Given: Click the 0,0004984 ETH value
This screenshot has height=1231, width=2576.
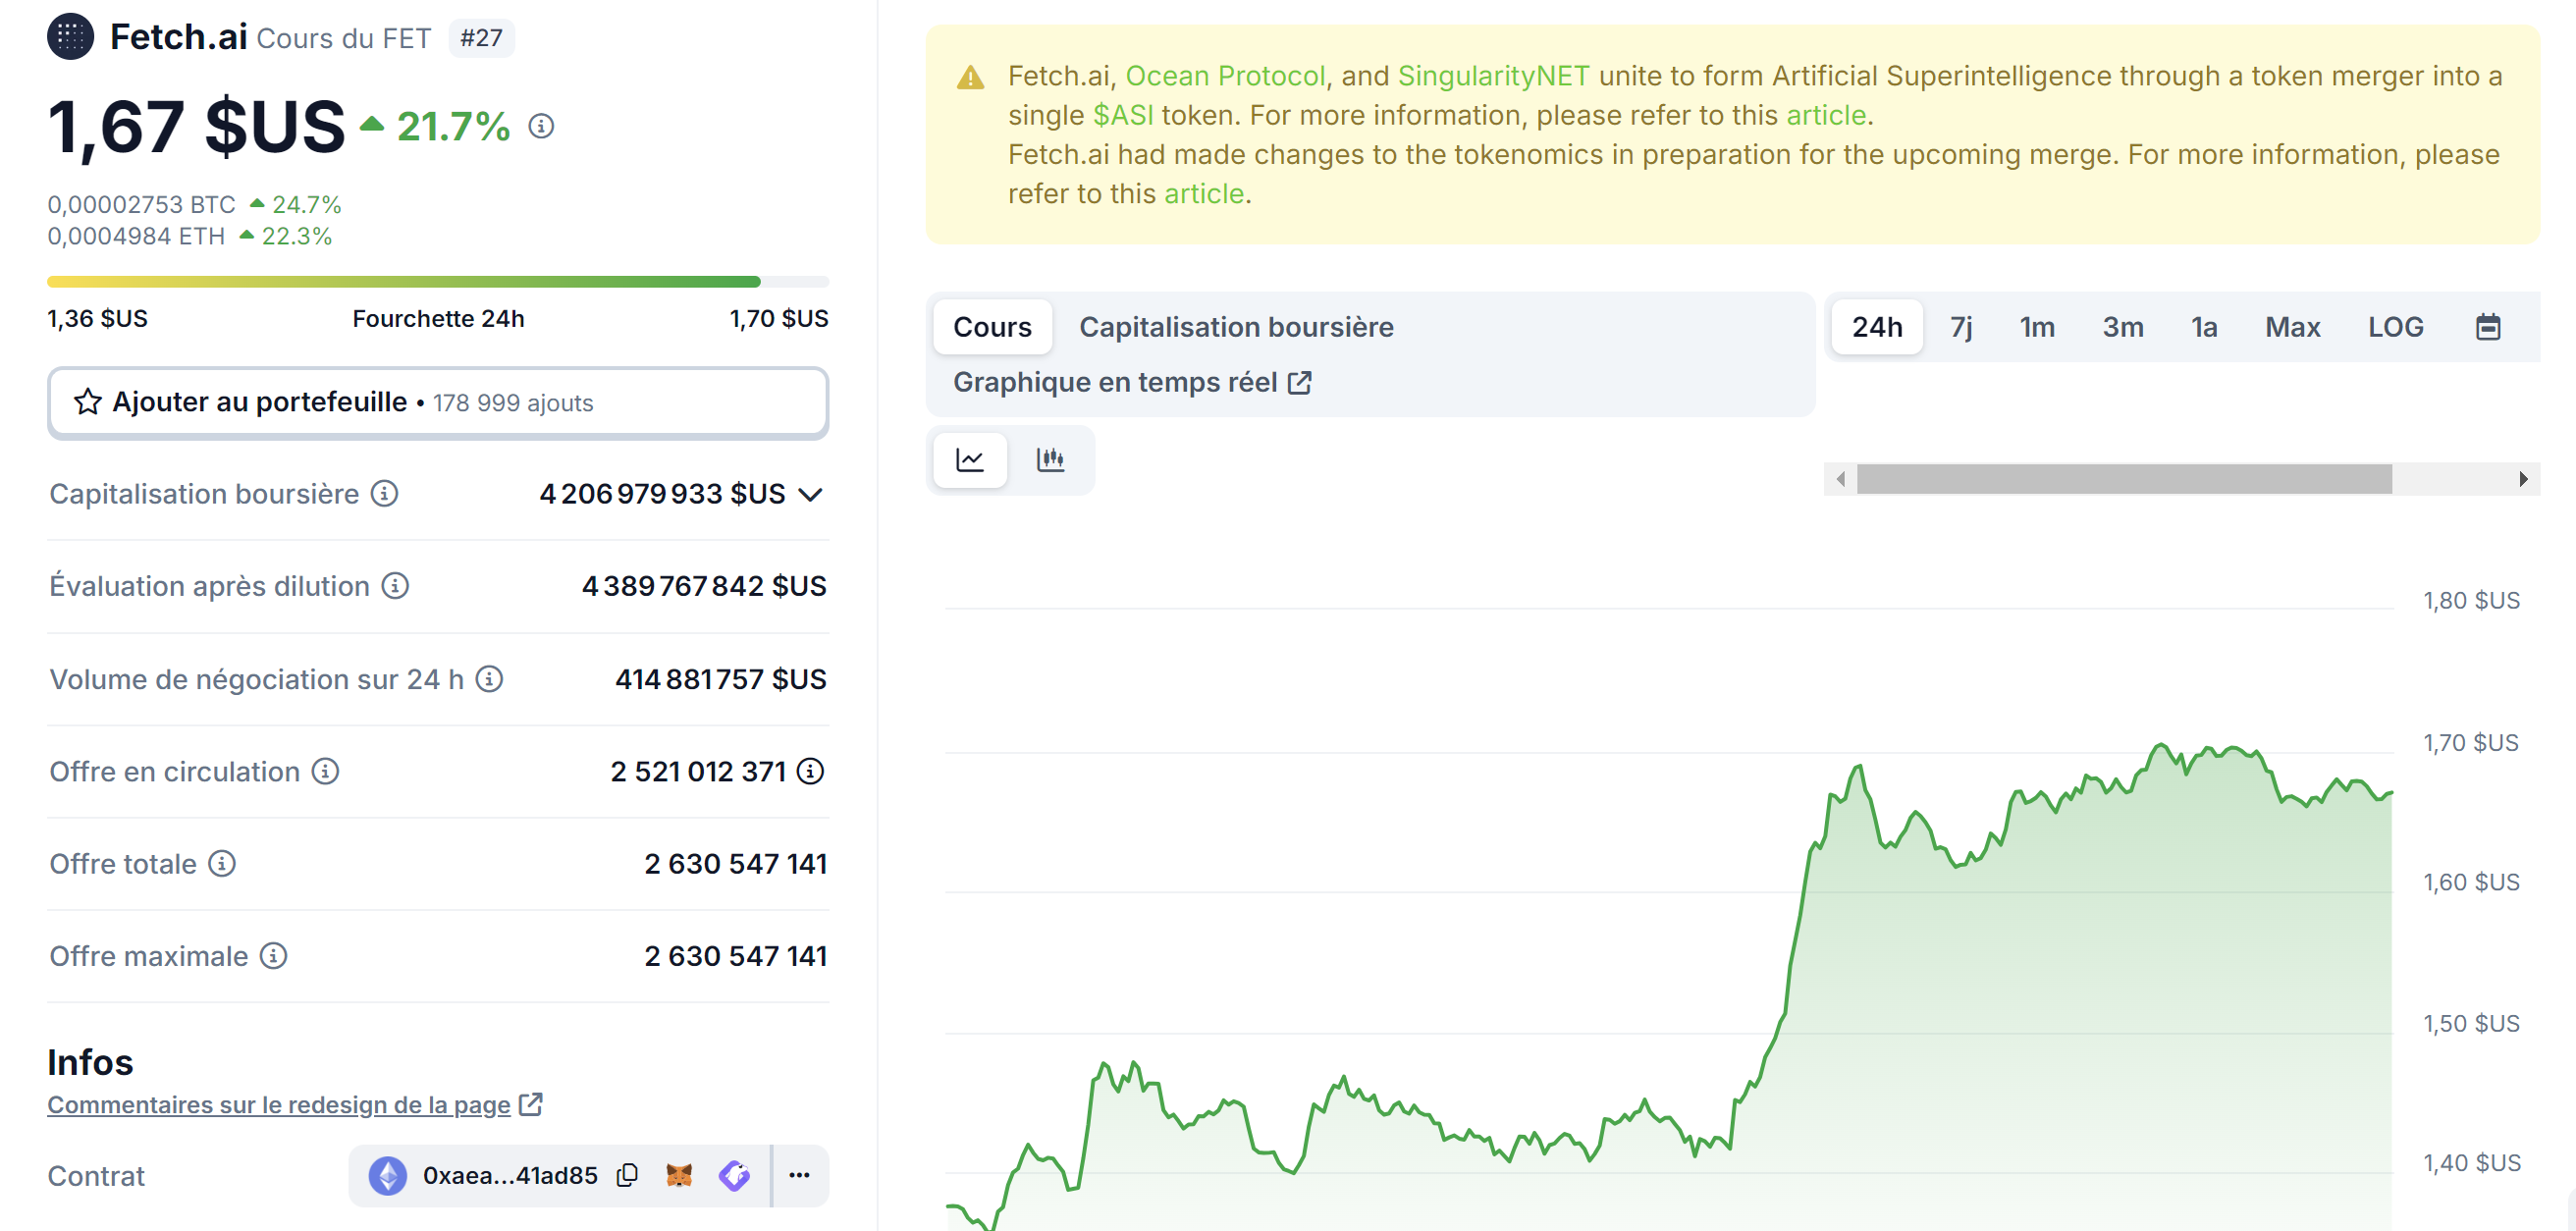Looking at the screenshot, I should pos(136,236).
